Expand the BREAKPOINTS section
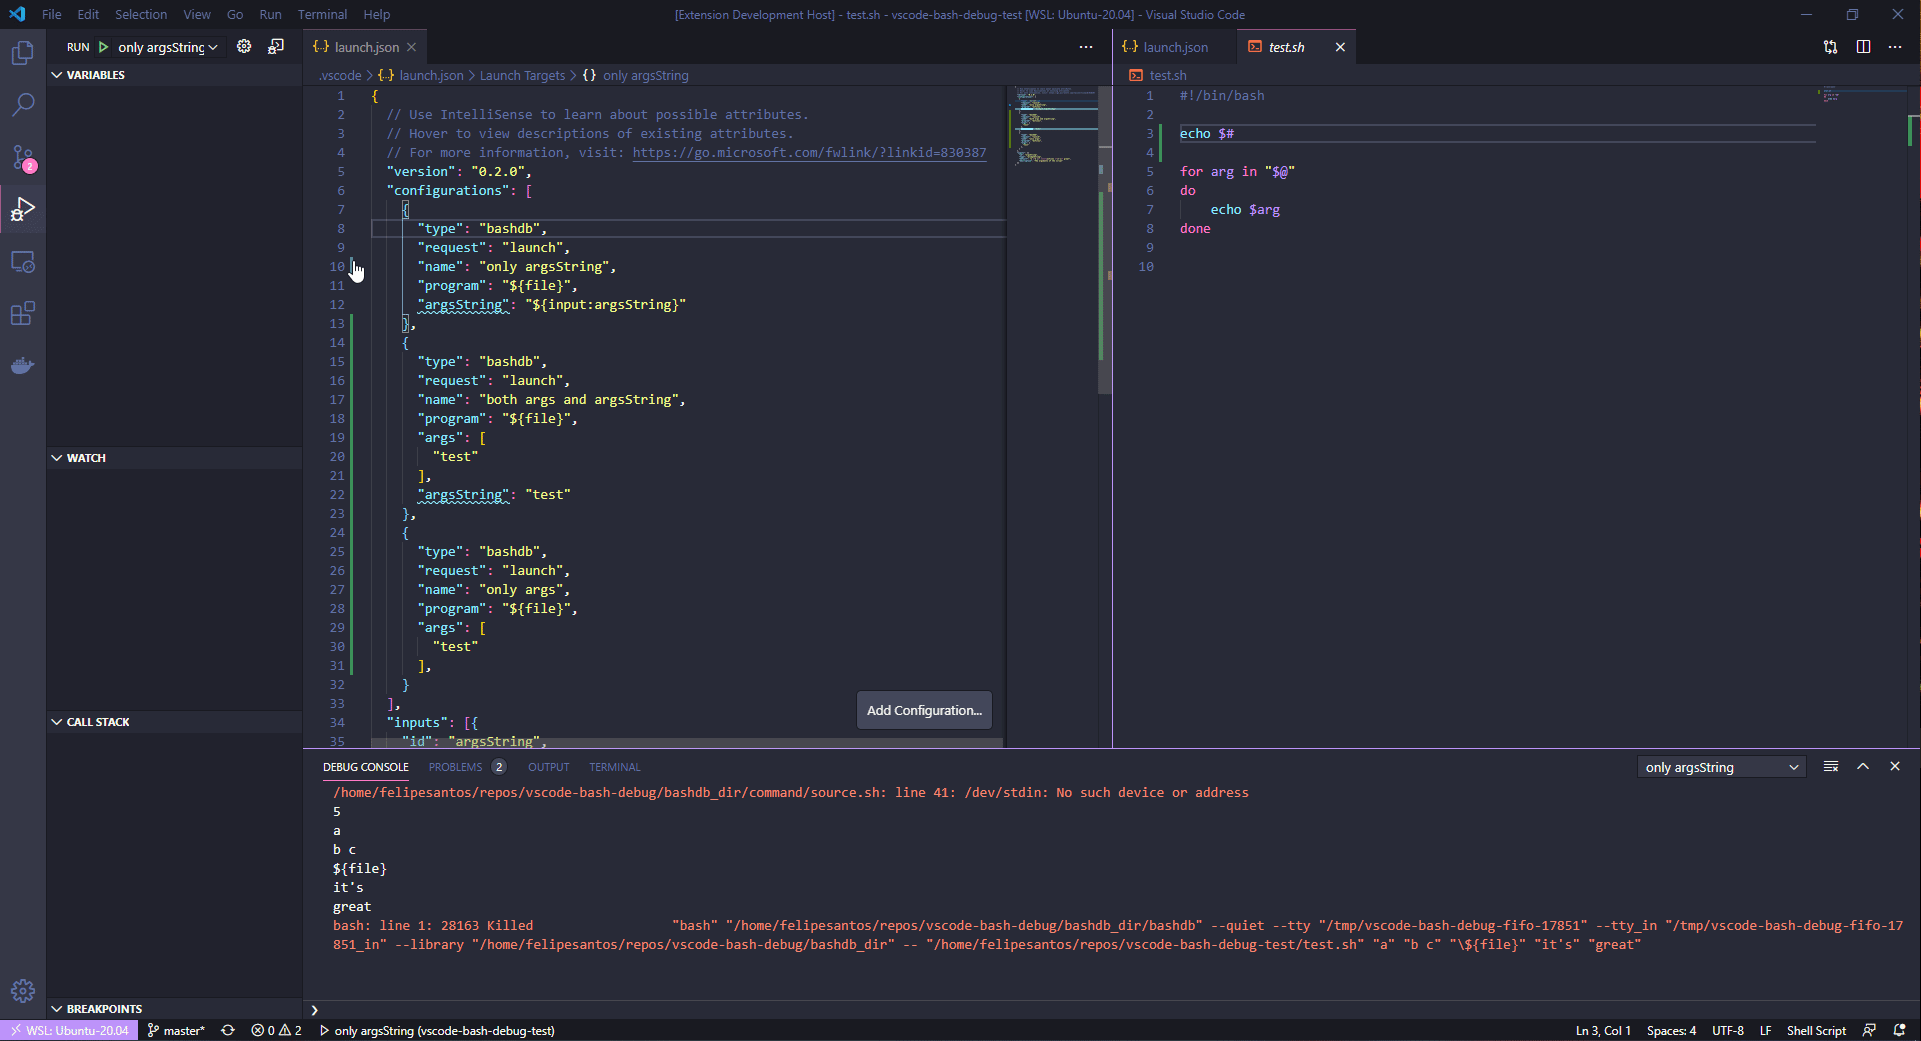 pos(175,1009)
